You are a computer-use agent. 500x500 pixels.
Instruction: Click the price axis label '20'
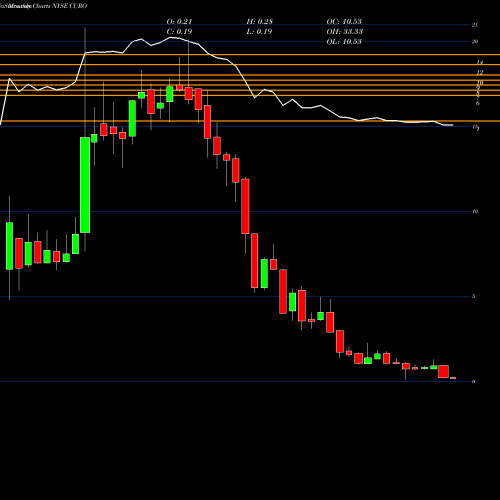click(x=475, y=41)
